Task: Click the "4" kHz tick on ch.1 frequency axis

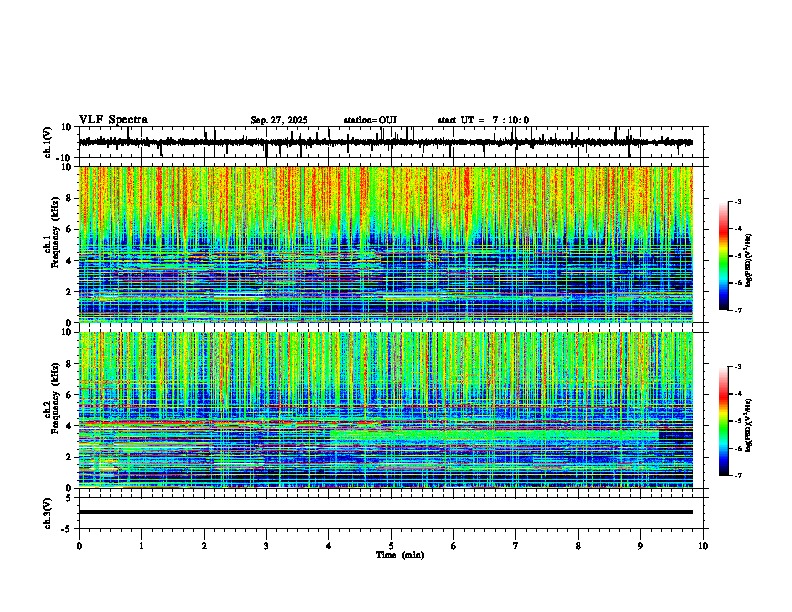Action: coord(70,261)
